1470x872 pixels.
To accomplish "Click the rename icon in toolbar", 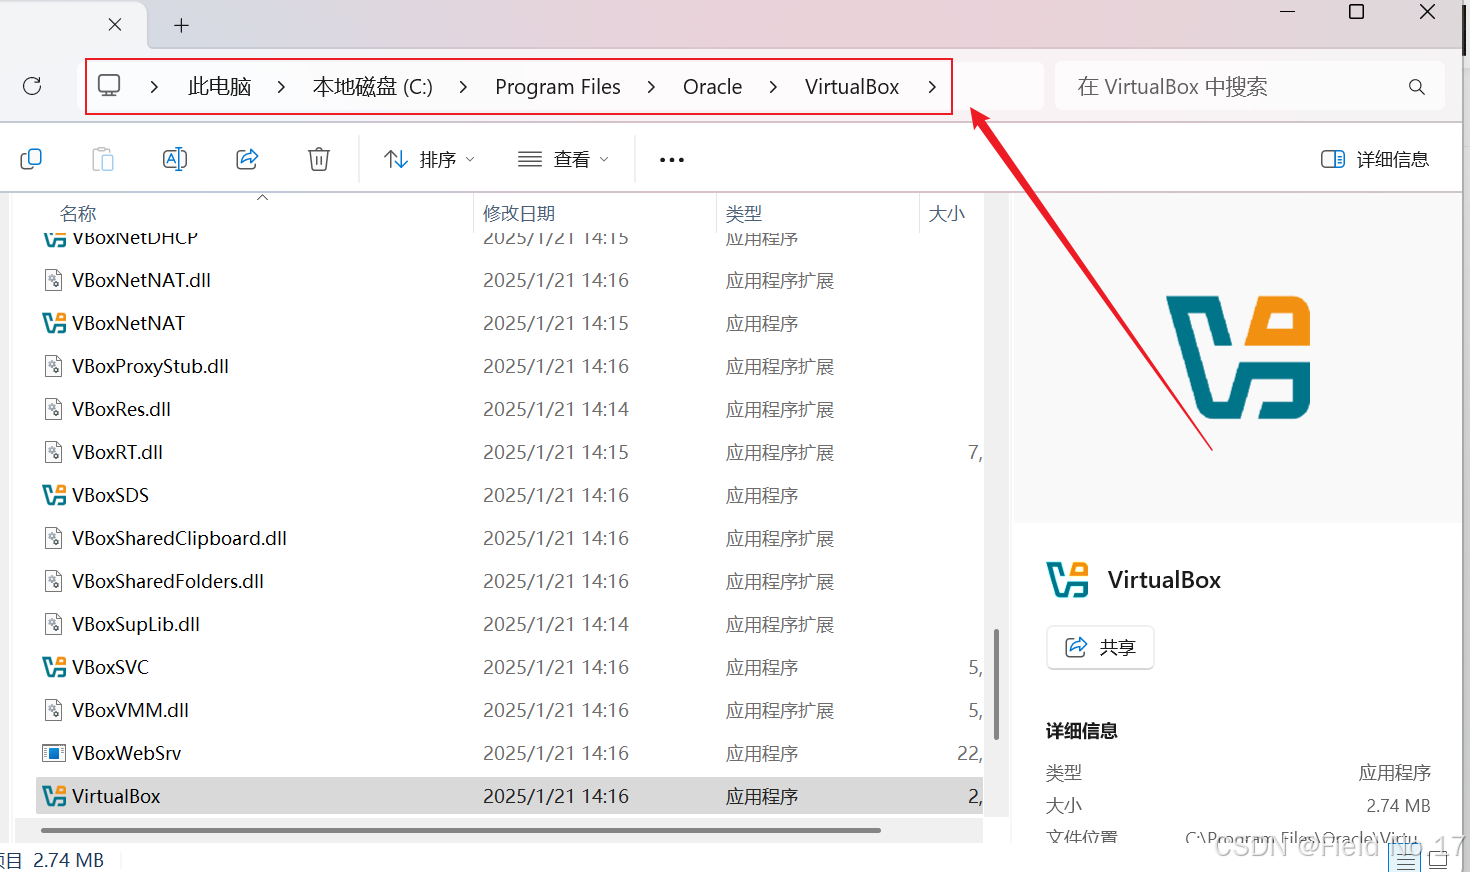I will tap(175, 159).
